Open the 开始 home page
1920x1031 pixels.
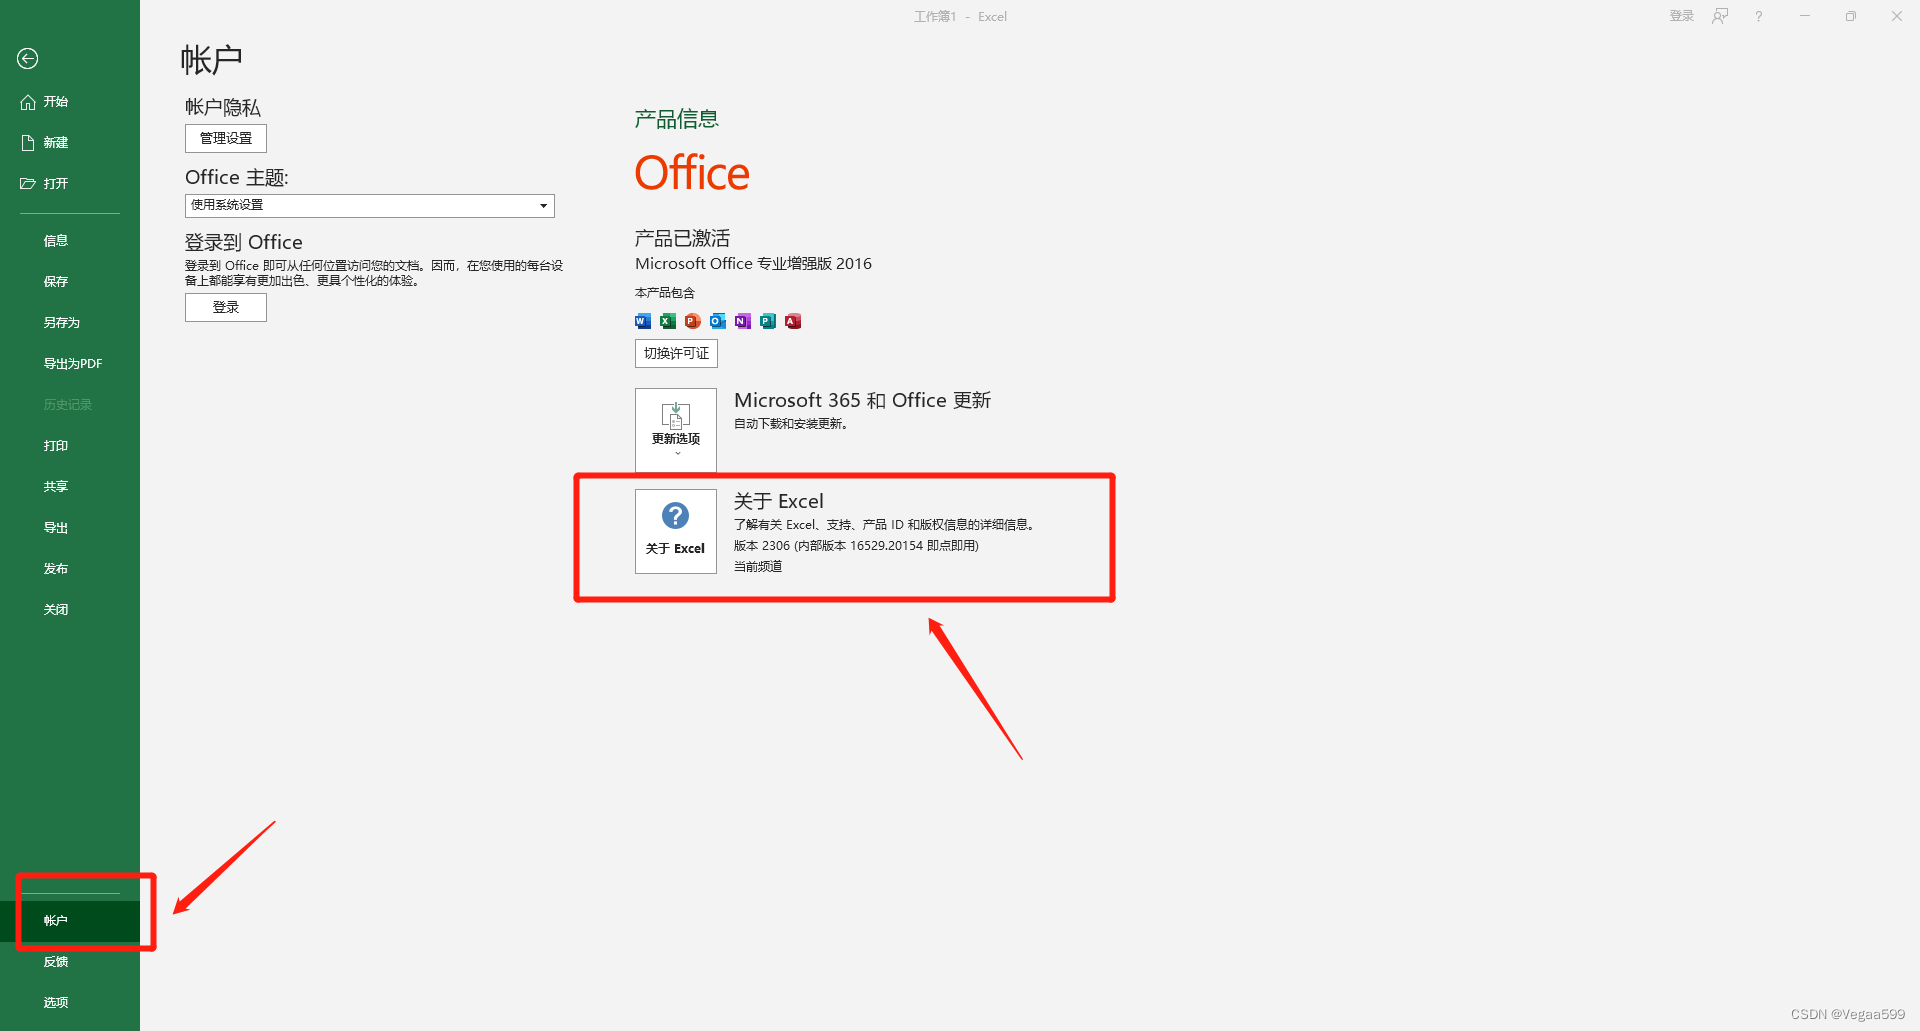[70, 102]
